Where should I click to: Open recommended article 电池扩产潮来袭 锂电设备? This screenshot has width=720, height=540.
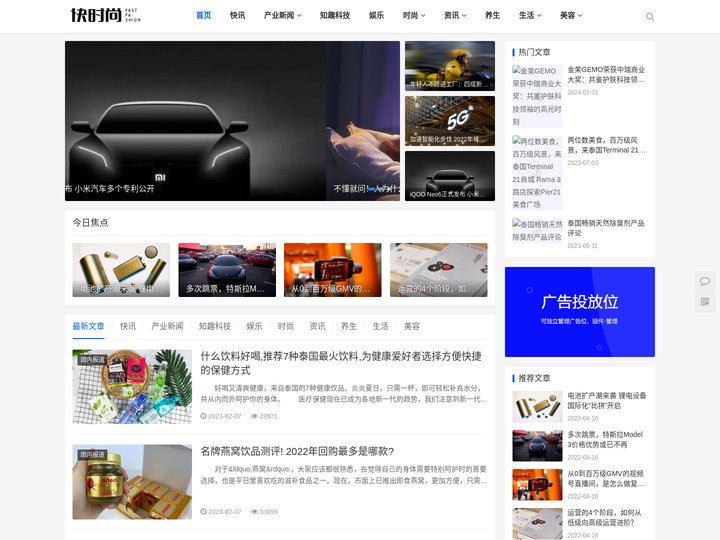click(x=607, y=400)
